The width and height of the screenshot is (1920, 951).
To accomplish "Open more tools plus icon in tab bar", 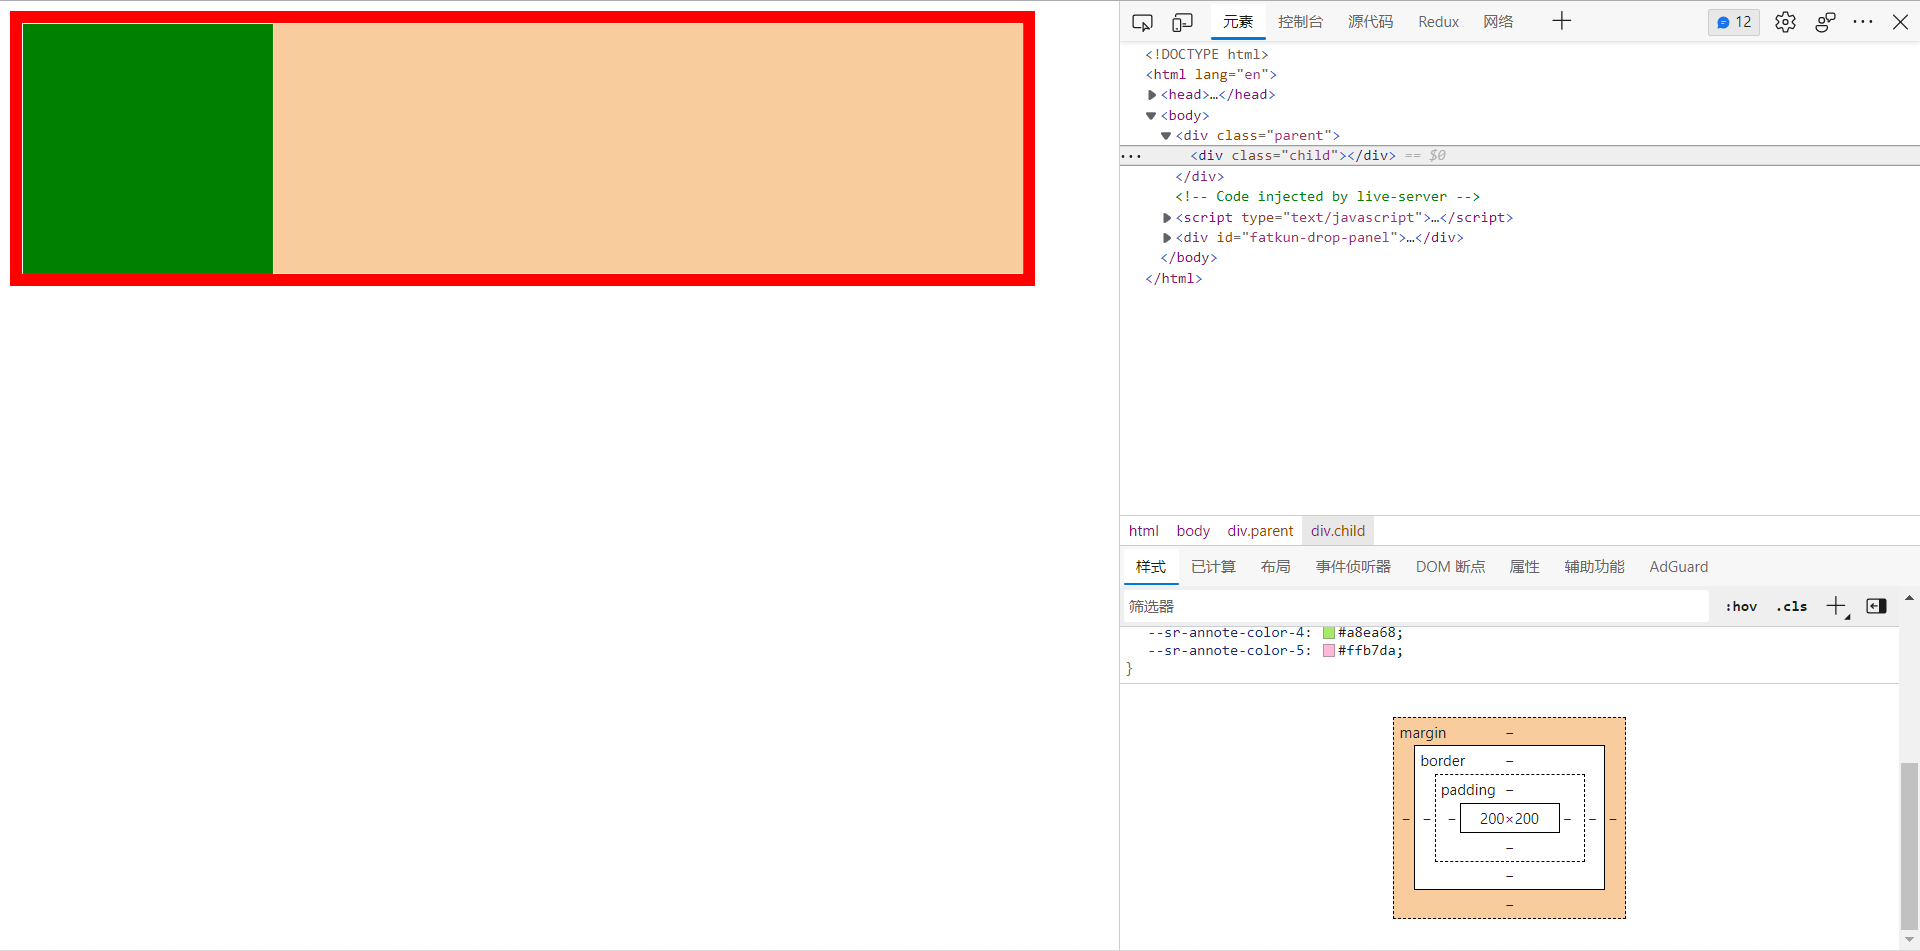I will pos(1562,21).
